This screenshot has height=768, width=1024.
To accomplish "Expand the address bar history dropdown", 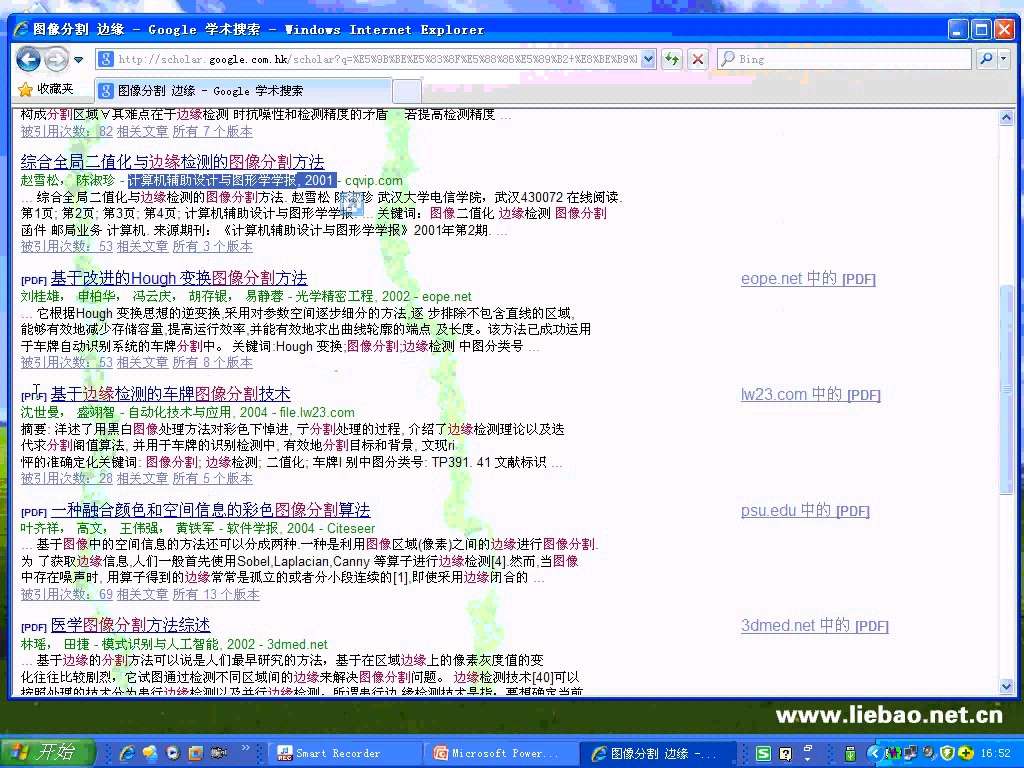I will (x=648, y=59).
